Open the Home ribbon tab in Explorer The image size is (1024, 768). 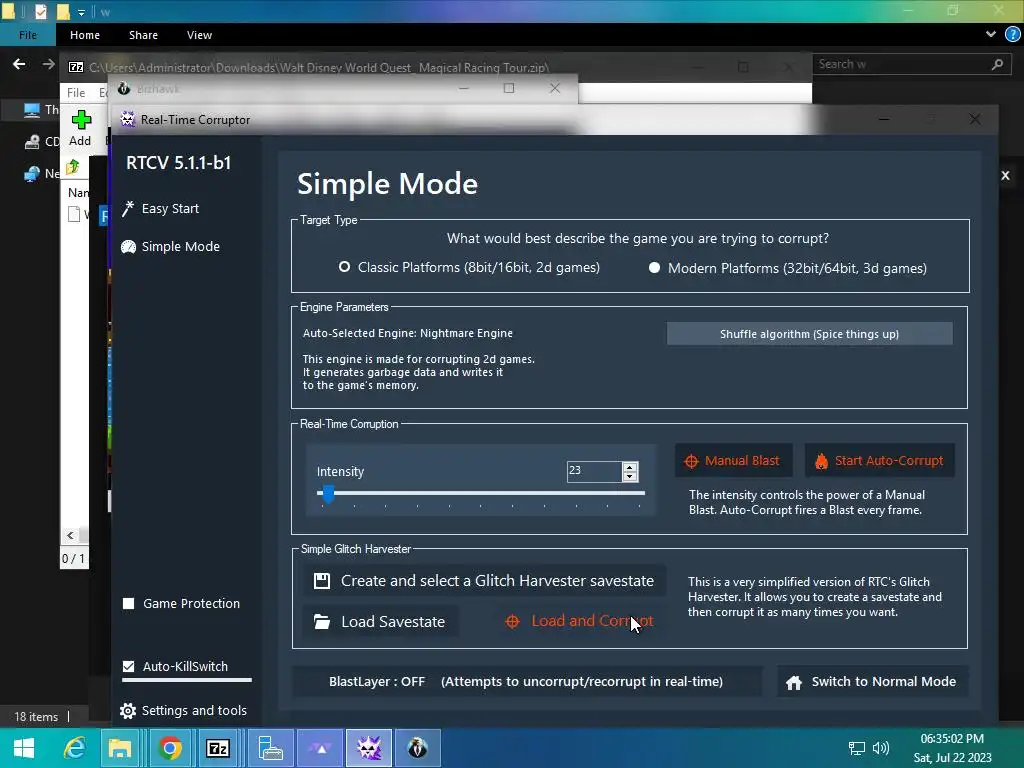[85, 35]
